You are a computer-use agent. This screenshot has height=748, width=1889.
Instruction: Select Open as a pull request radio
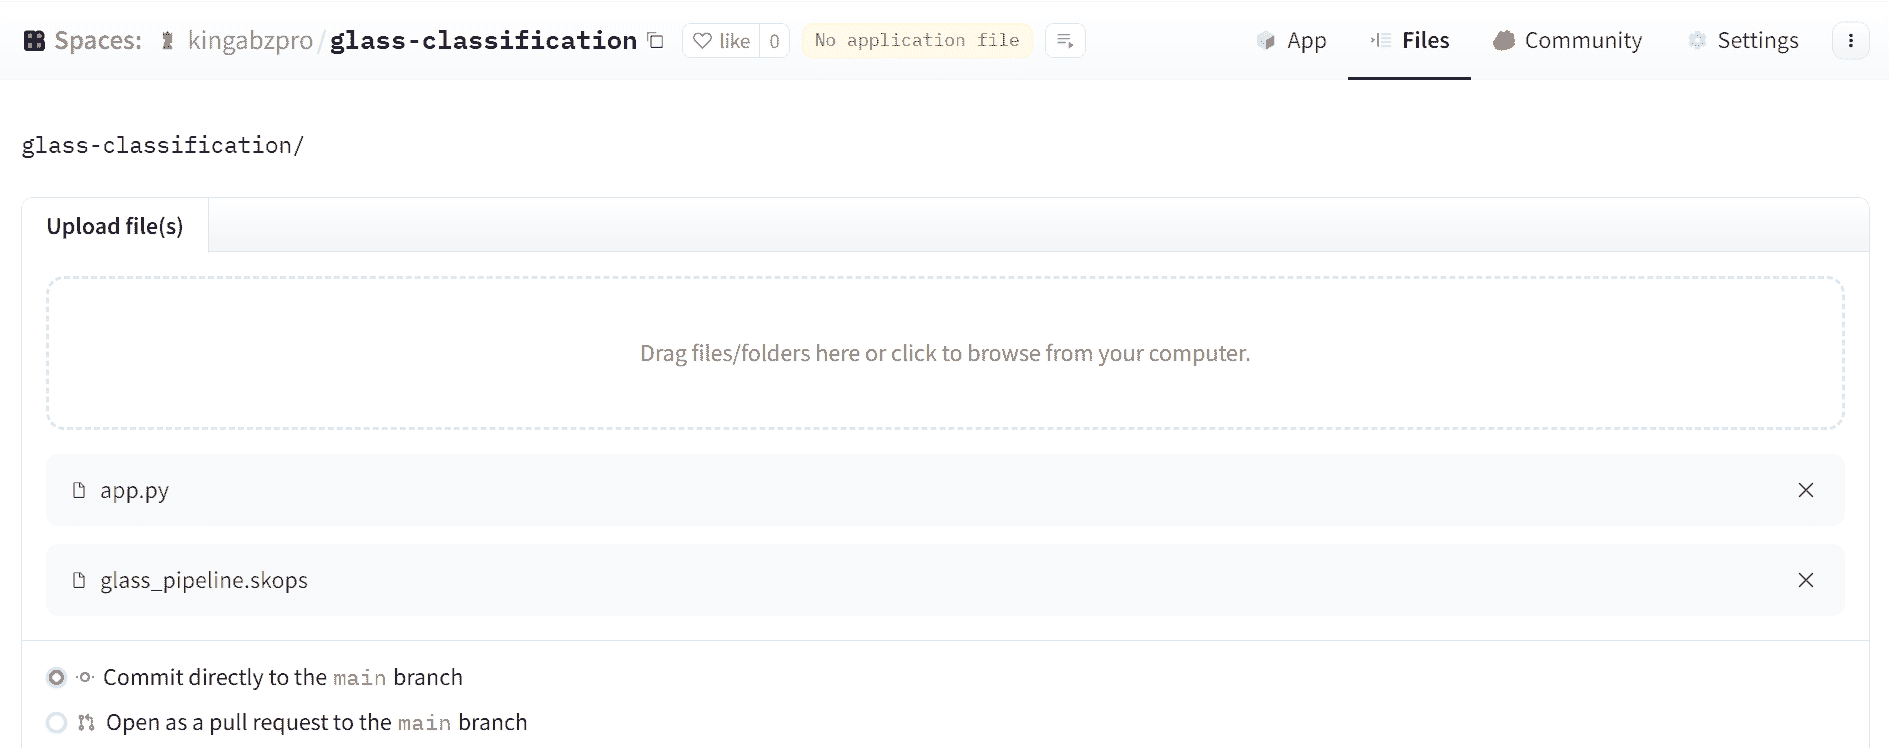tap(57, 722)
